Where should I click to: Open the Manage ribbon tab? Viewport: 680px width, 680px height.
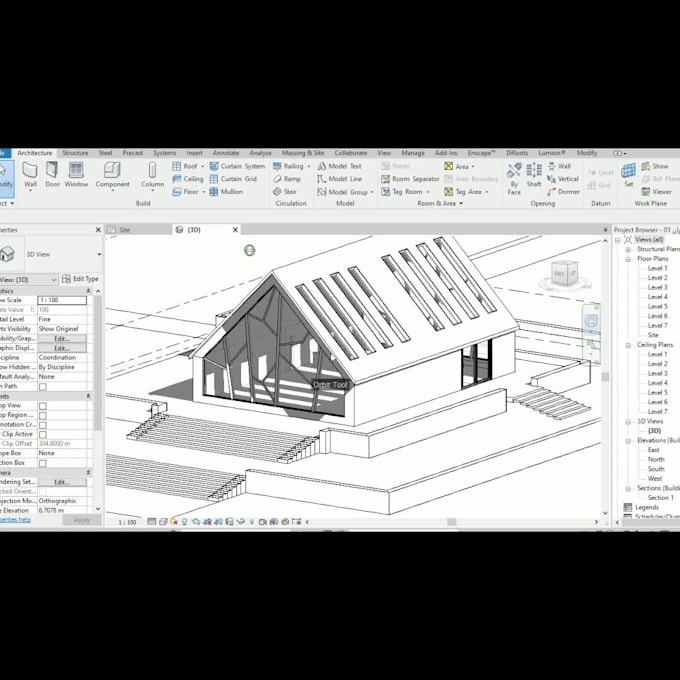413,153
